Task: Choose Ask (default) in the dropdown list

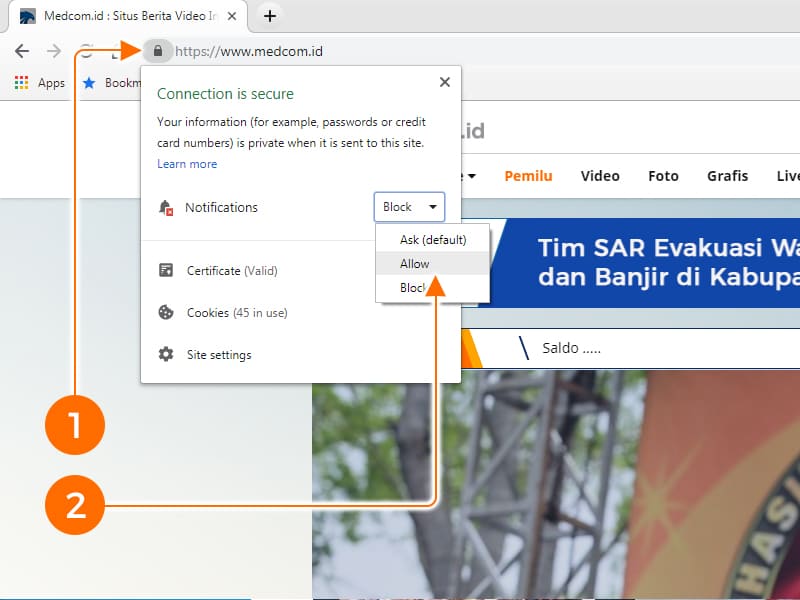Action: coord(432,240)
